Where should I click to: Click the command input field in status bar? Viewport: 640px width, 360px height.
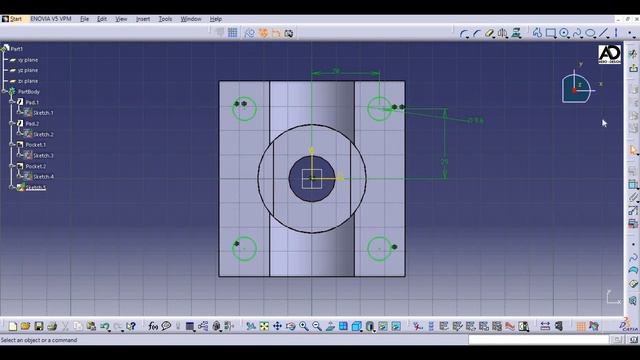(538, 340)
